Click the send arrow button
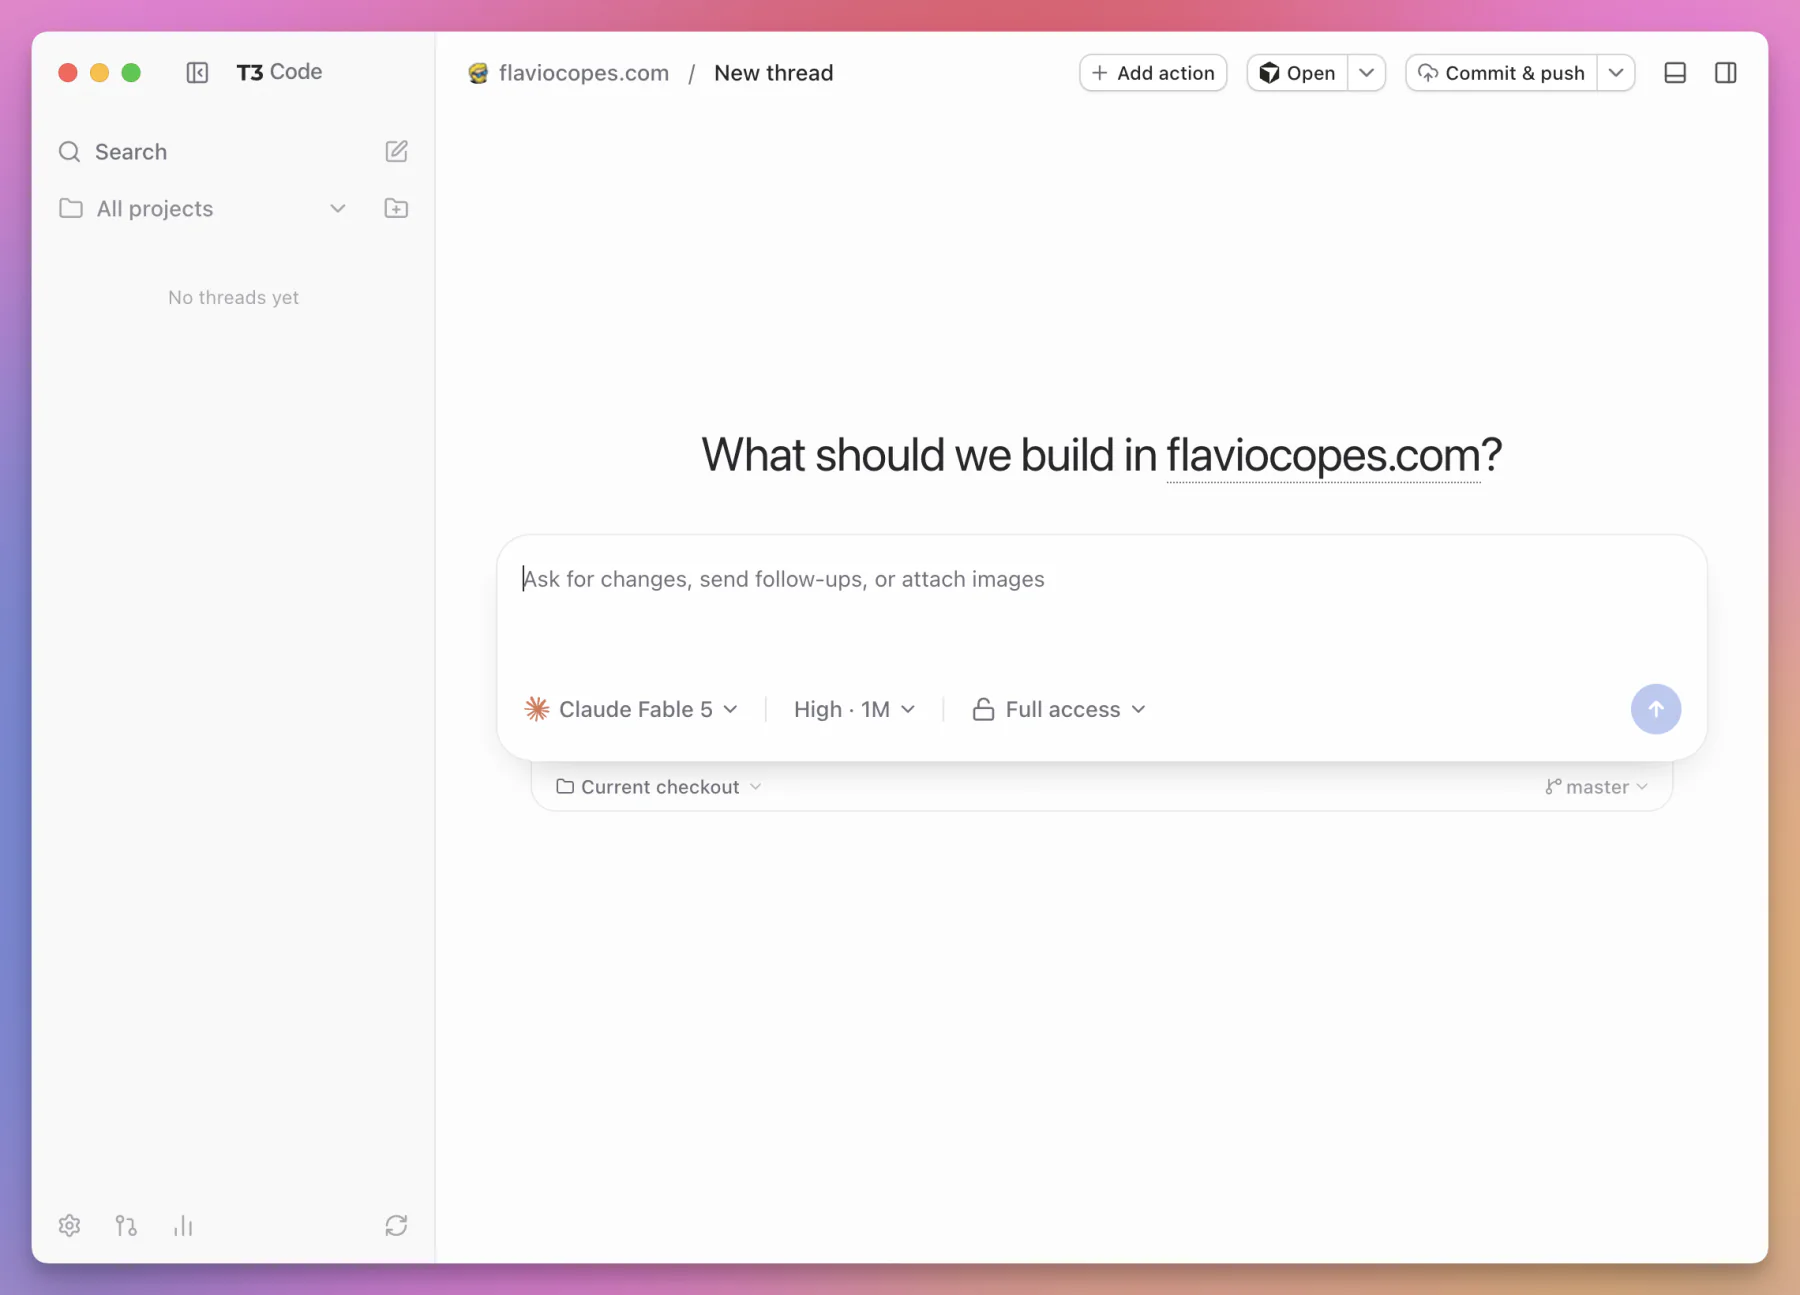Screen dimensions: 1800x1295 pos(1655,709)
